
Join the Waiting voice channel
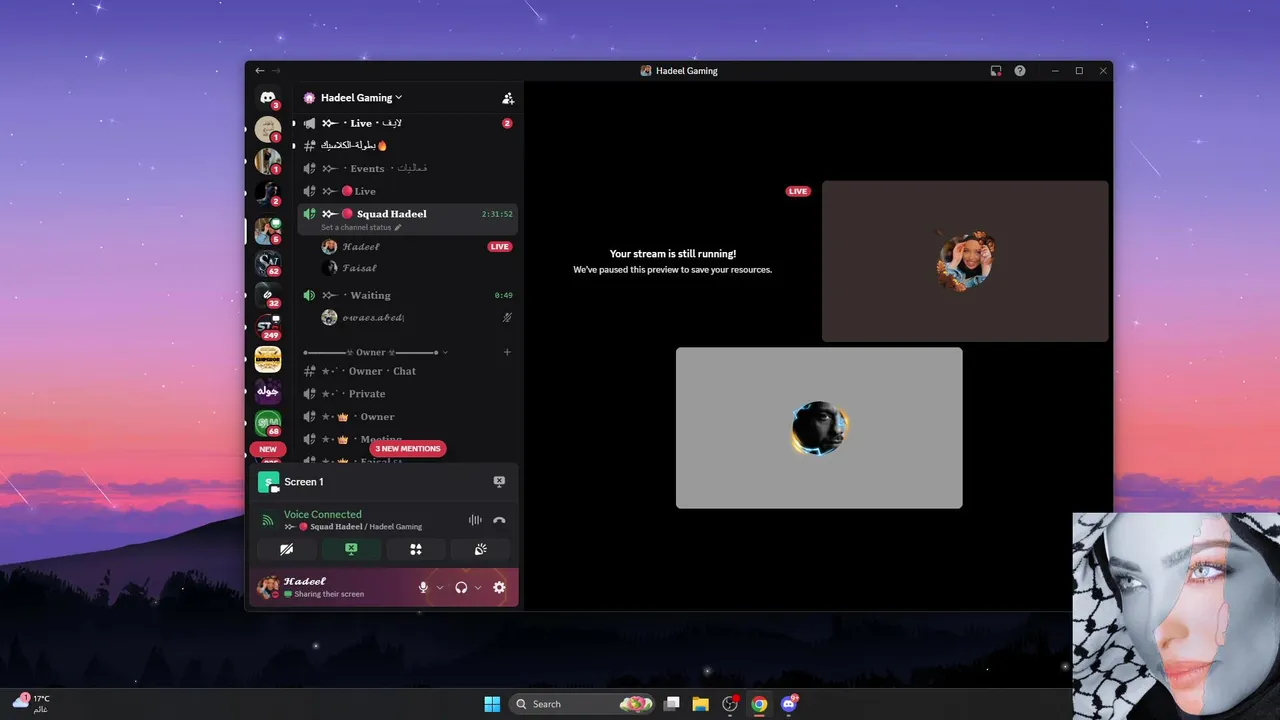pos(408,295)
